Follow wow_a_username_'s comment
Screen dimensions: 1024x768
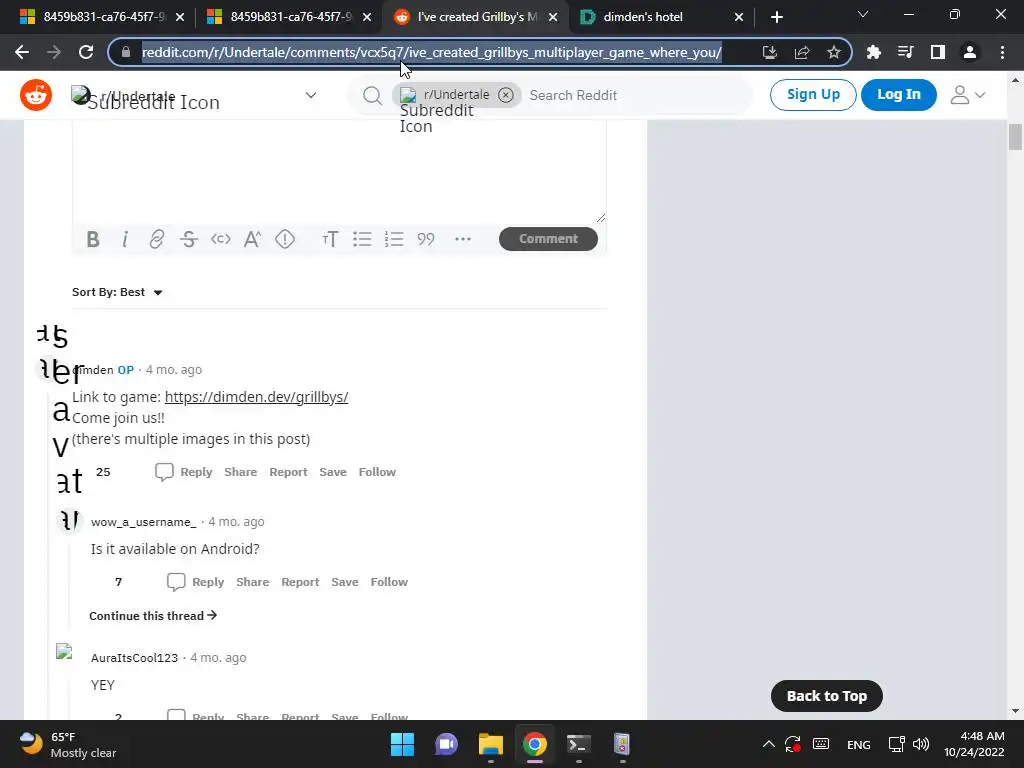click(389, 582)
